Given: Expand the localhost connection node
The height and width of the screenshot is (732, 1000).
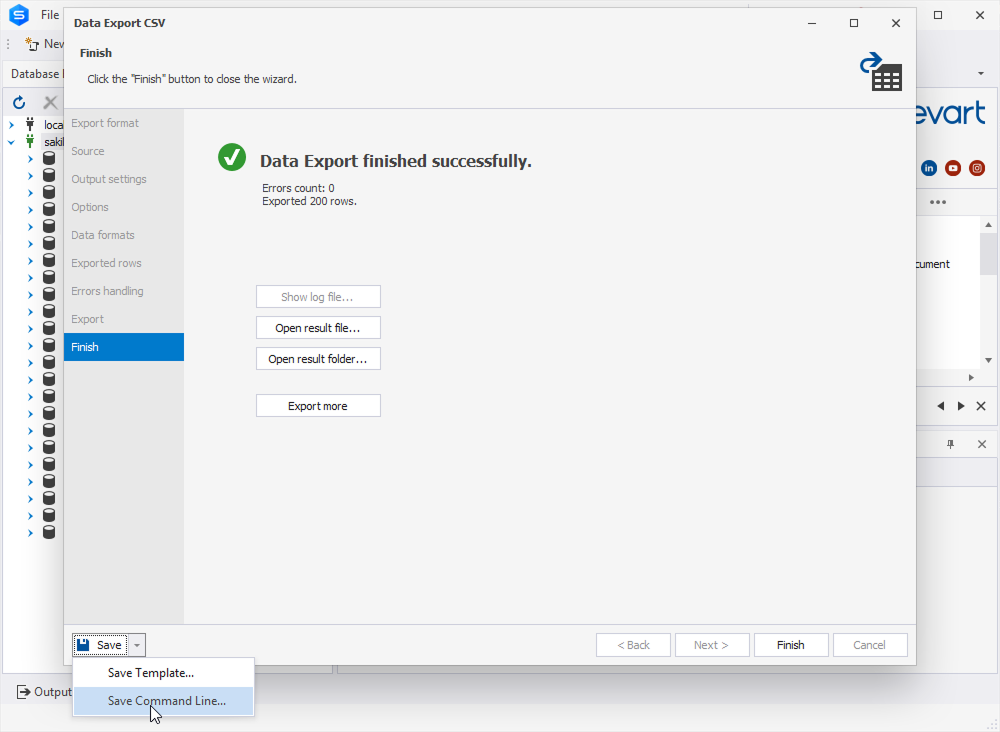Looking at the screenshot, I should pyautogui.click(x=12, y=125).
